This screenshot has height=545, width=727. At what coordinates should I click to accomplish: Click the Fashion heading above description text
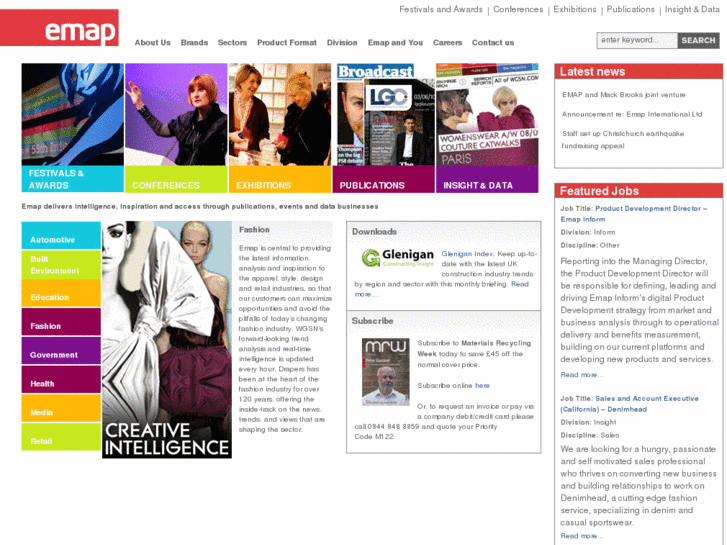tap(254, 230)
